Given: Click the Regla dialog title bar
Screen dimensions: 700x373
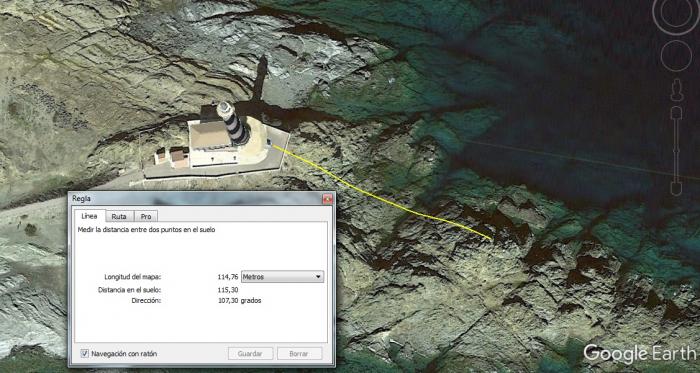Looking at the screenshot, I should 196,199.
